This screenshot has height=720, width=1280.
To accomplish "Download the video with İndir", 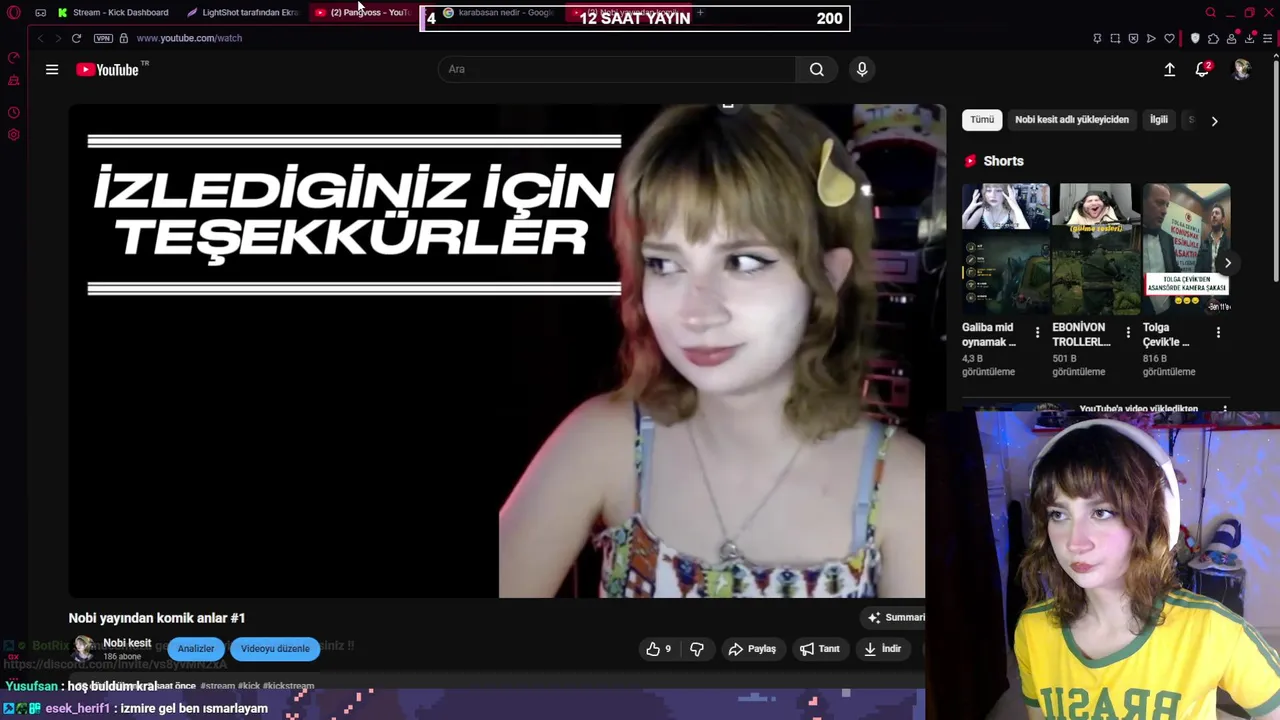I will [883, 649].
